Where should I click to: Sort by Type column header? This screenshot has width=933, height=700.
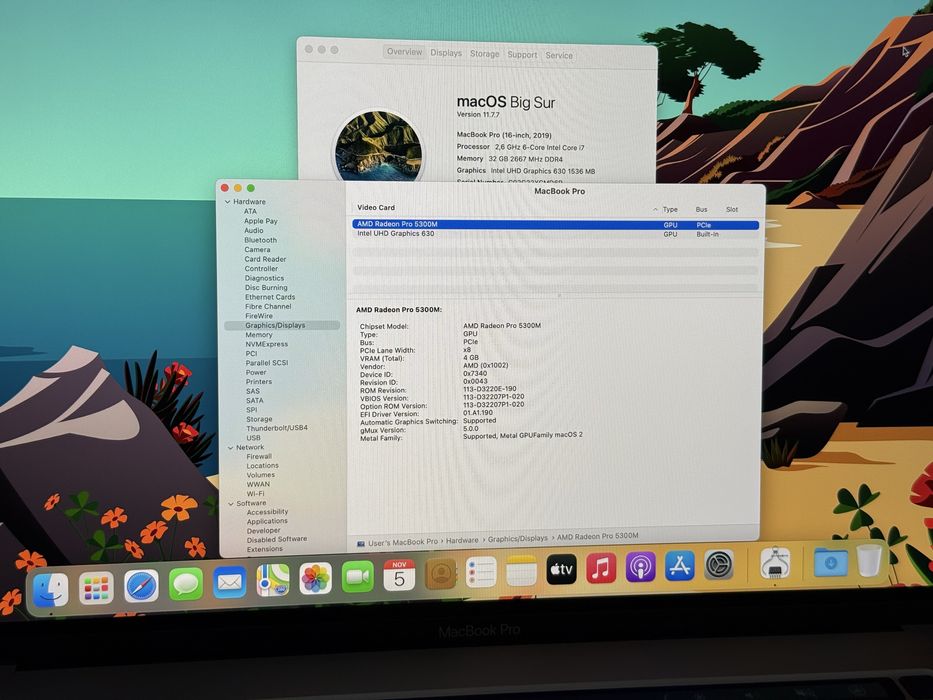(670, 210)
